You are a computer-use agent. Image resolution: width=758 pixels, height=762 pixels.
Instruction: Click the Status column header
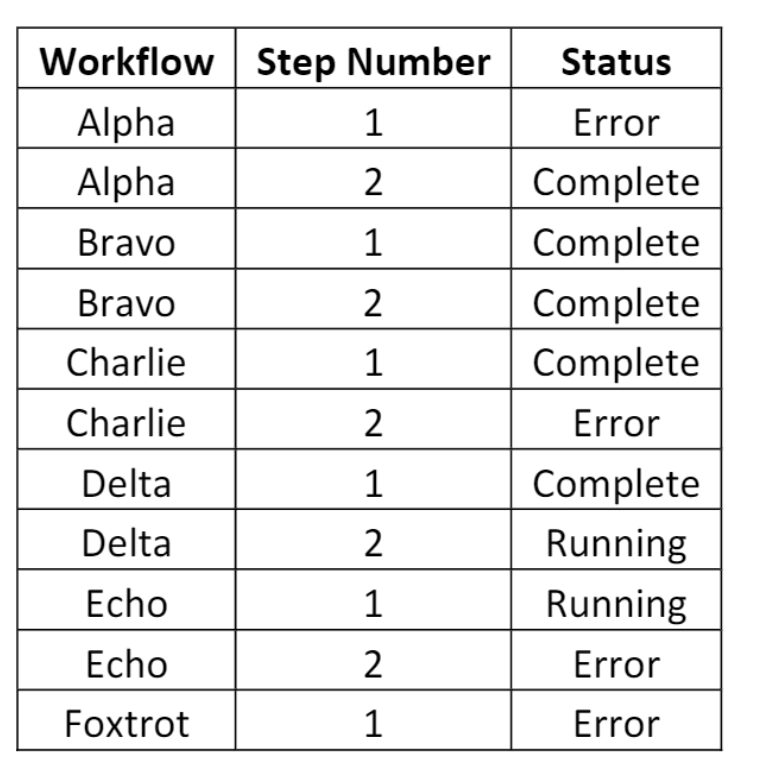616,58
